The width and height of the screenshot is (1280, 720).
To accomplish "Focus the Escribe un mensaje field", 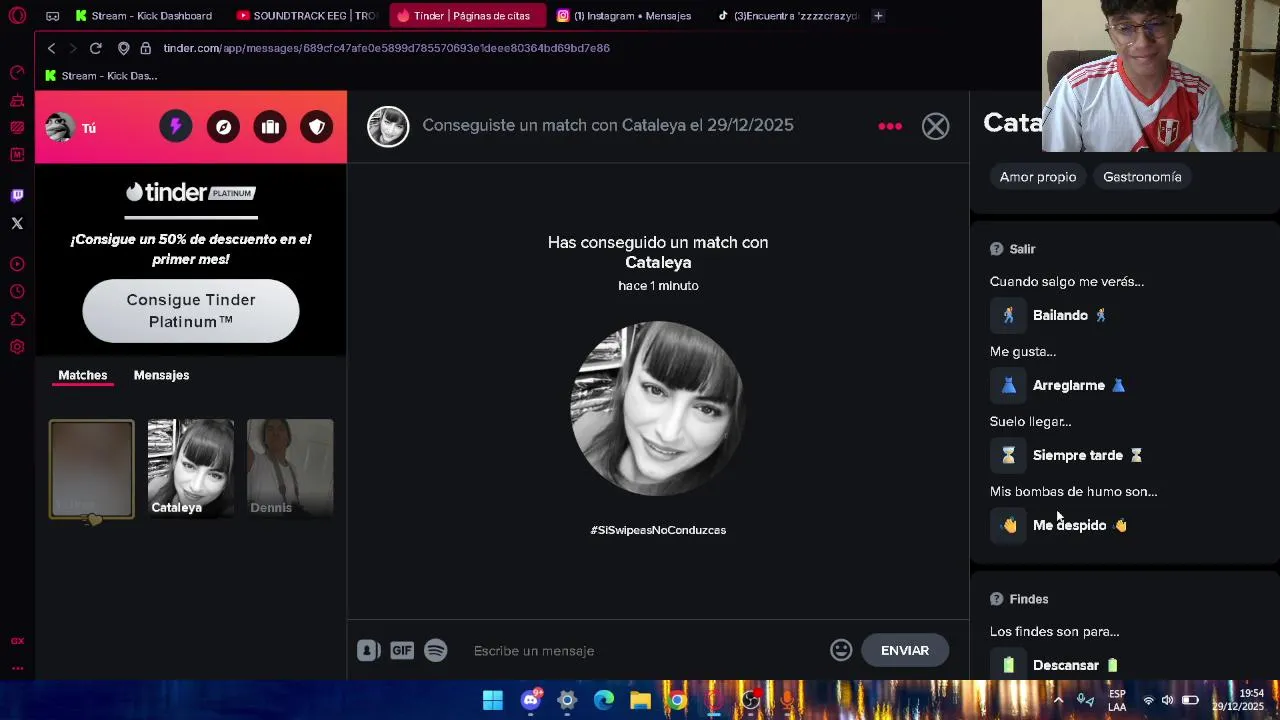I will click(x=645, y=651).
